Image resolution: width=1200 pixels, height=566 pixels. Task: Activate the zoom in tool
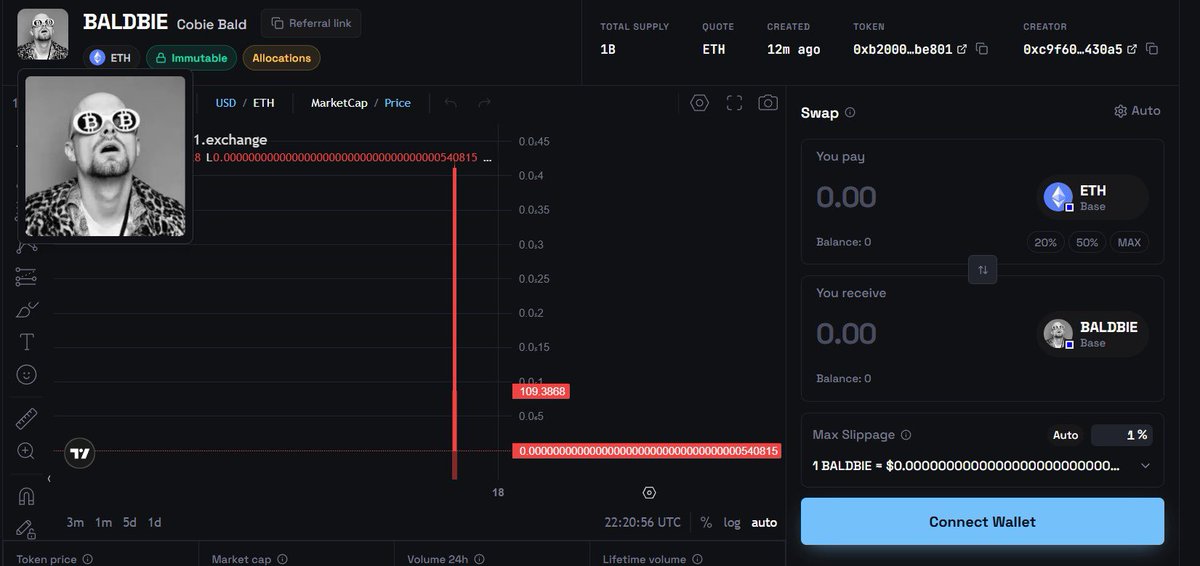point(27,451)
